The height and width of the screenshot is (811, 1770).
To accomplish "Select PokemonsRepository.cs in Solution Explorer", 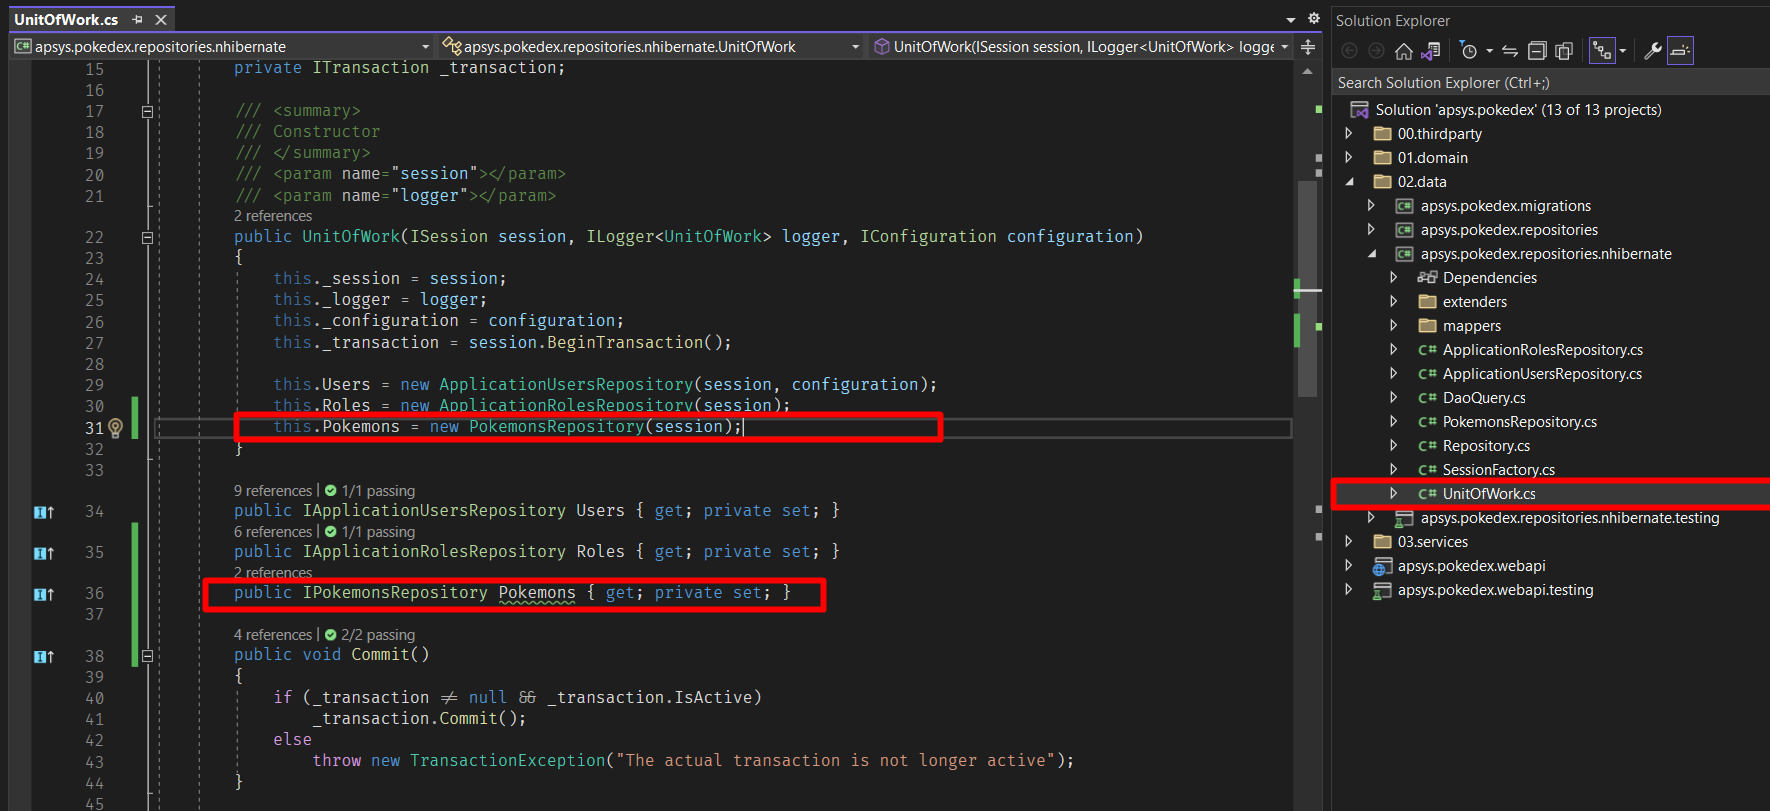I will point(1519,422).
